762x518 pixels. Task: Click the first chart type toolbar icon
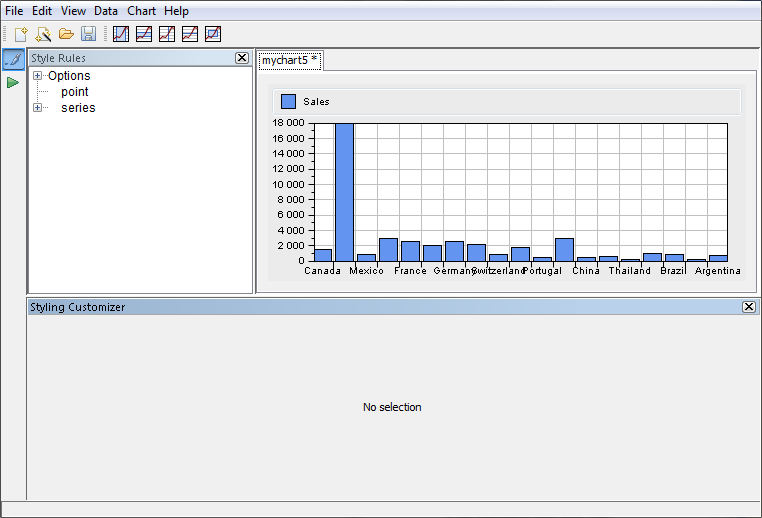click(121, 34)
